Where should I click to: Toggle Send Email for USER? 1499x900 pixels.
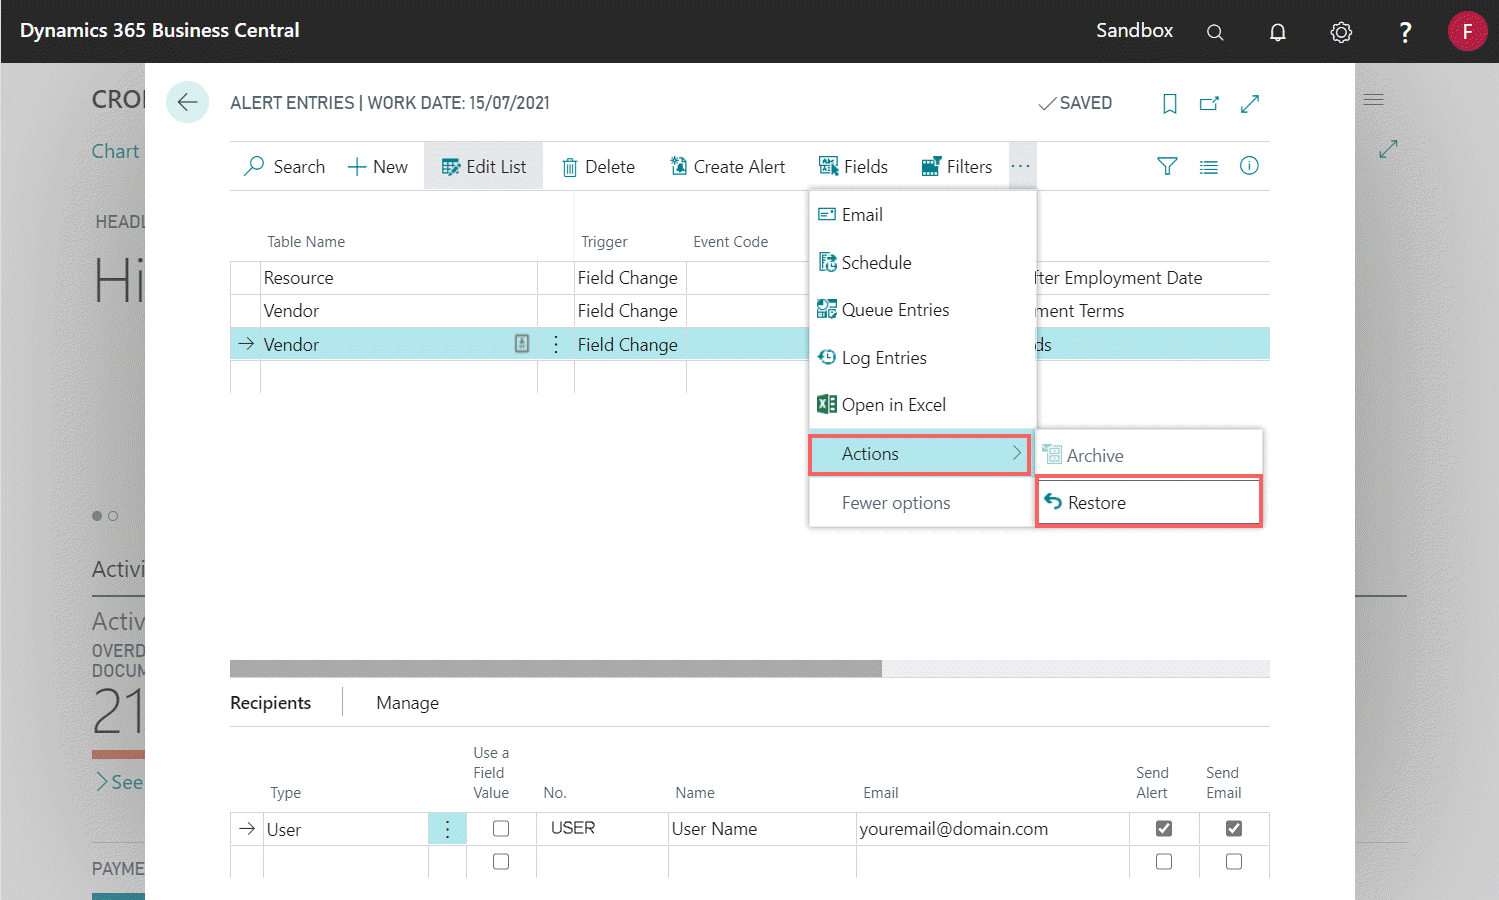click(1234, 828)
